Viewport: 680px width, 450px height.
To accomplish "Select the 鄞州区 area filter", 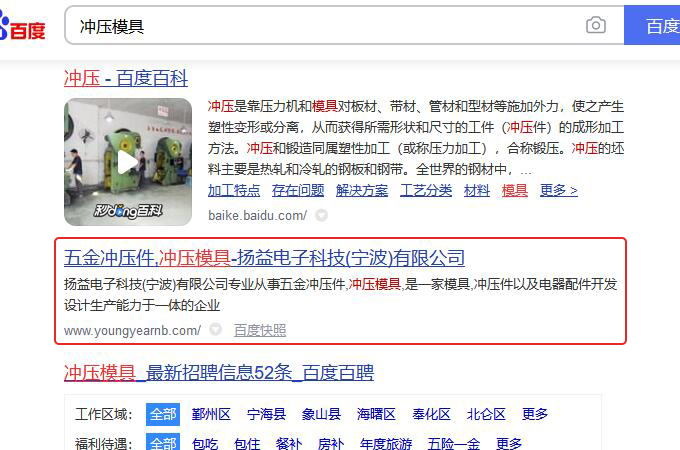I will (211, 414).
